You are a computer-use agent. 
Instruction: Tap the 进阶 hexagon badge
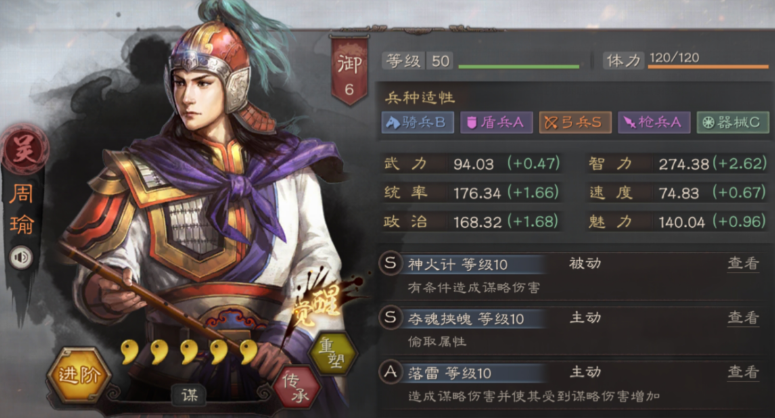click(79, 375)
